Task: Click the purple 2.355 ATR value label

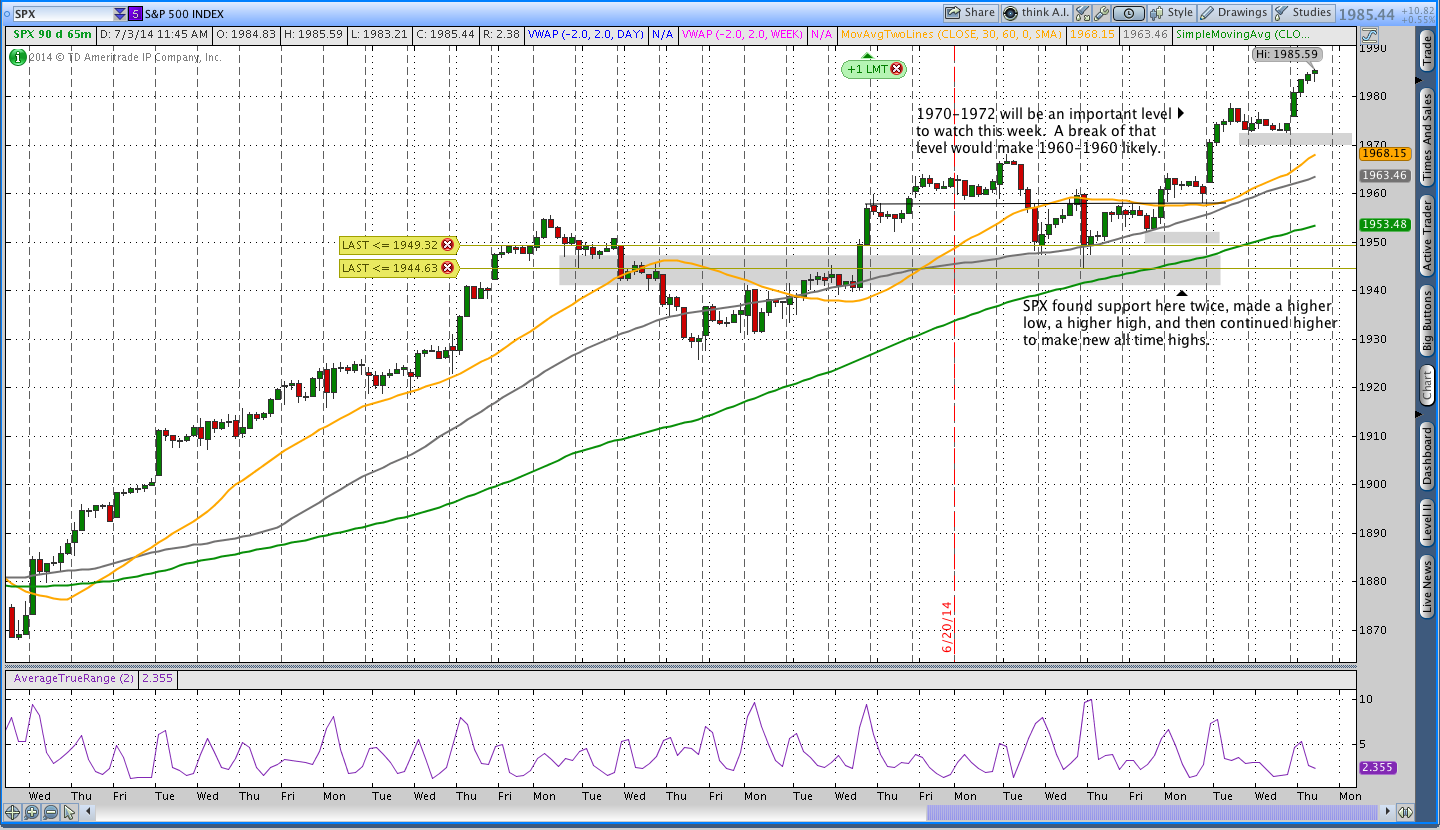Action: coord(1377,768)
